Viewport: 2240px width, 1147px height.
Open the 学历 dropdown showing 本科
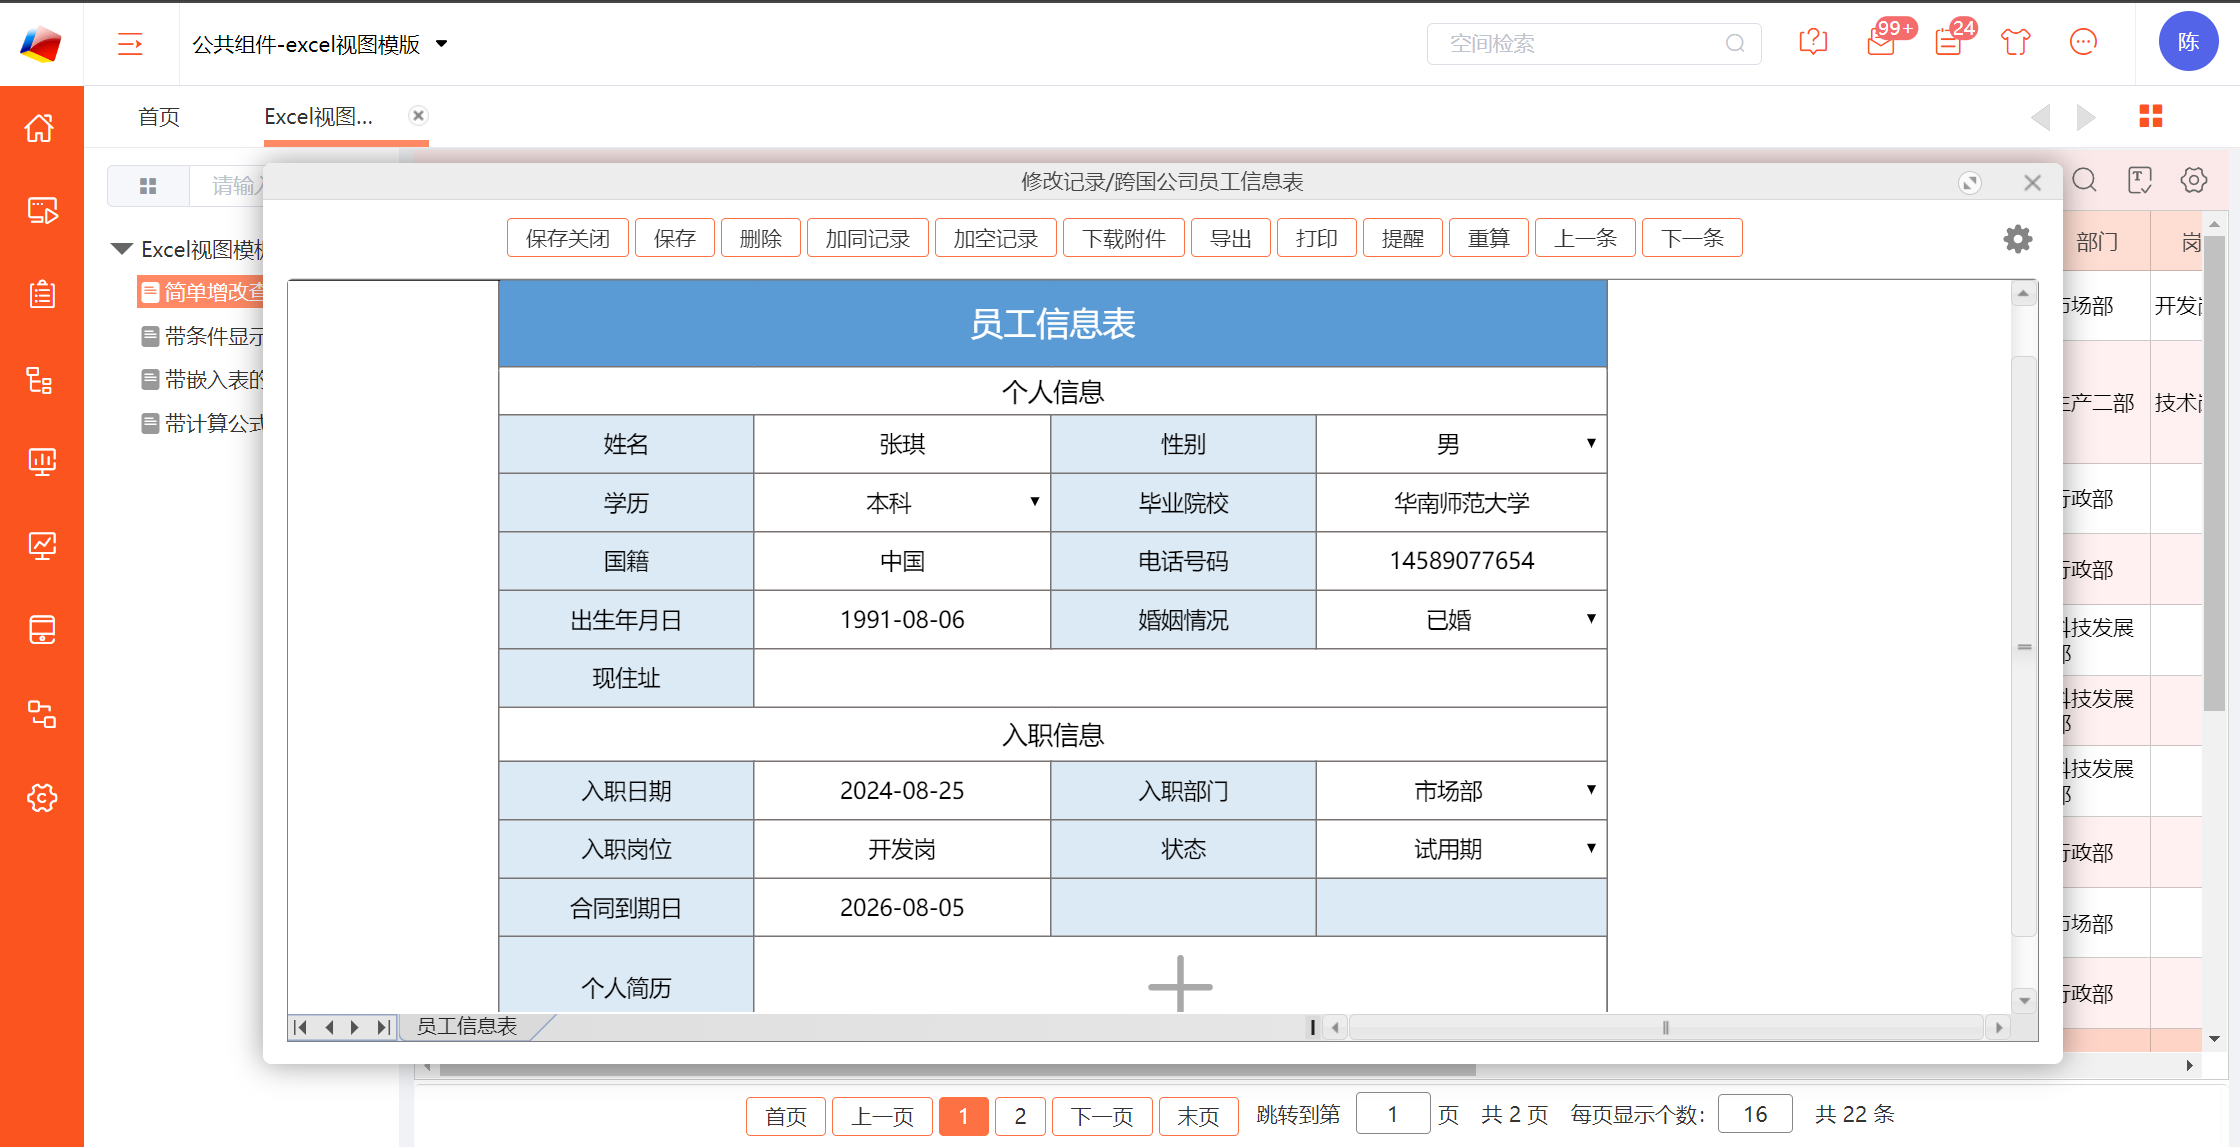point(1035,501)
